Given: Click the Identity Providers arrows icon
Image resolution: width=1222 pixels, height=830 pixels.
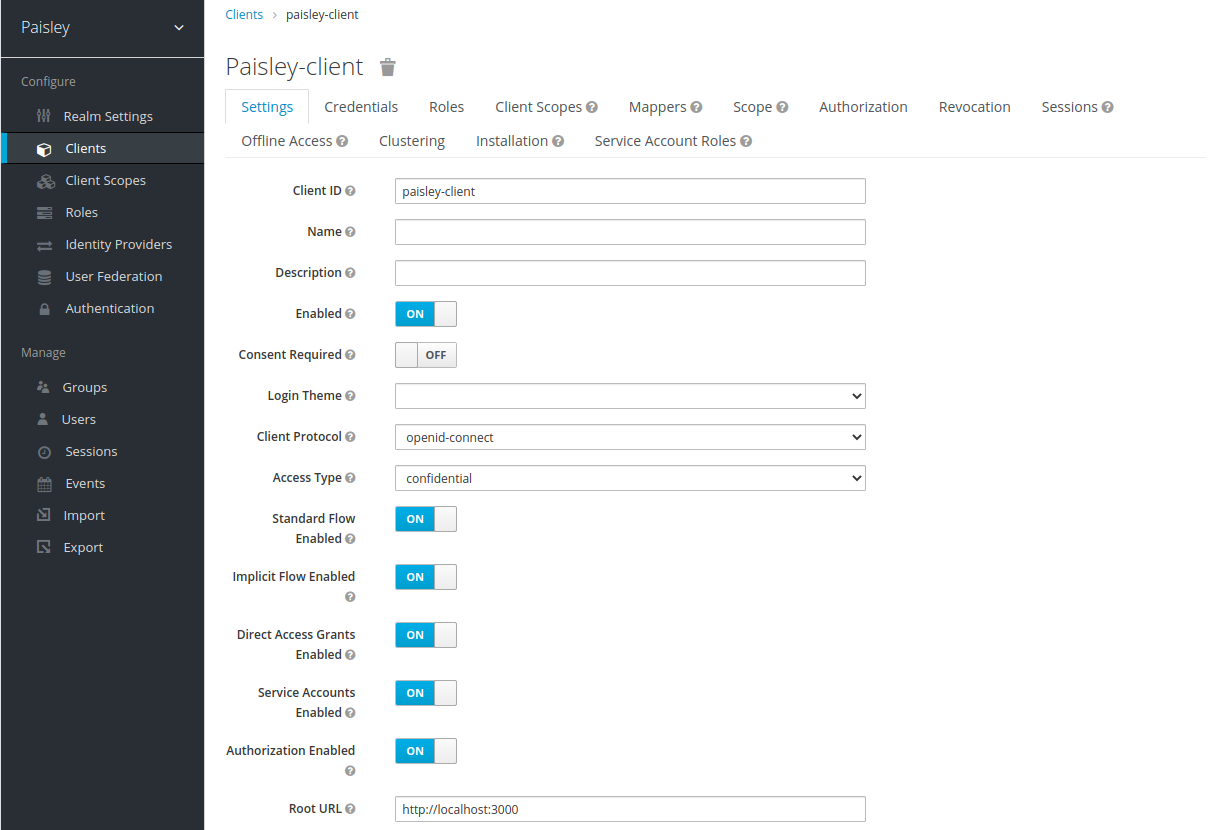Looking at the screenshot, I should (44, 245).
